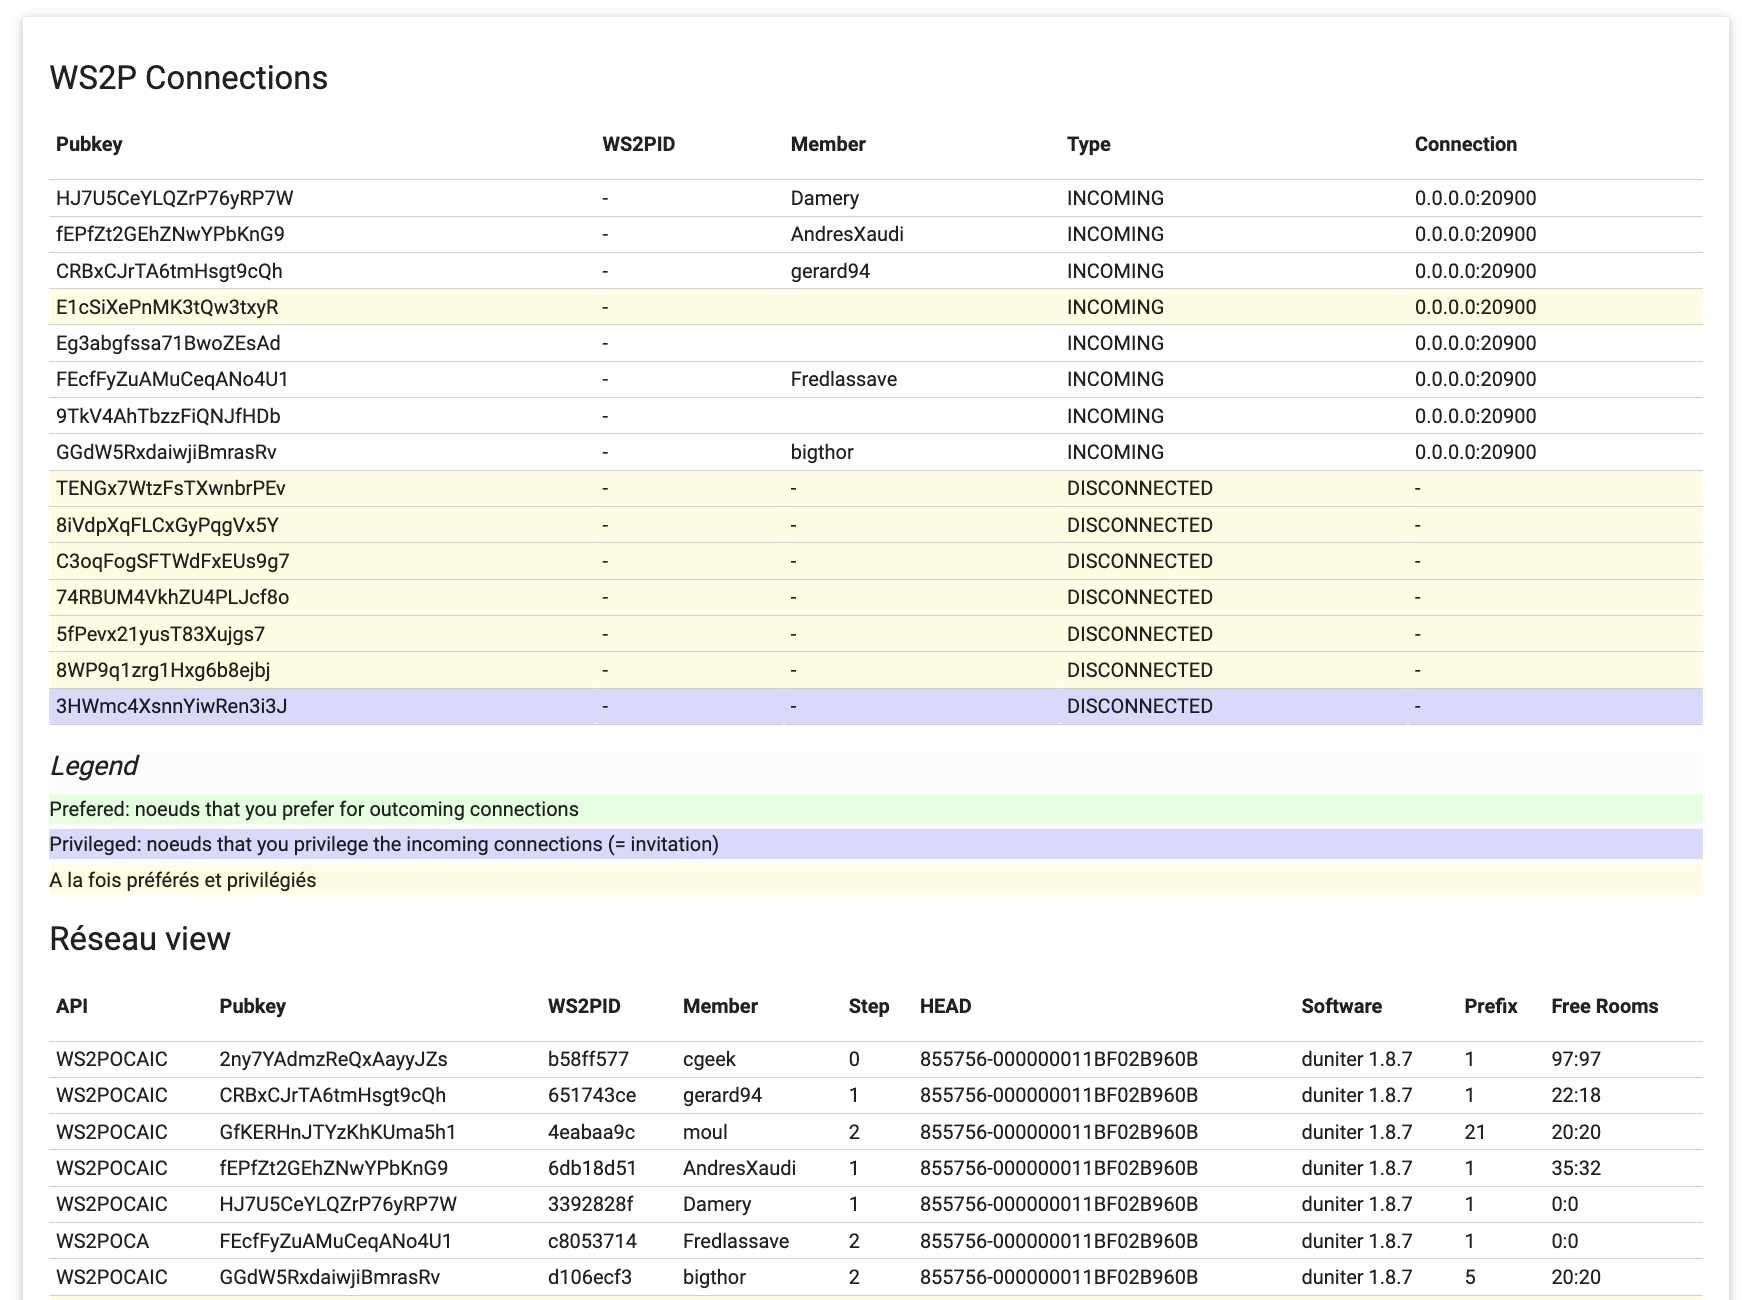Click WS2PID c8053714
1742x1300 pixels.
coord(592,1241)
